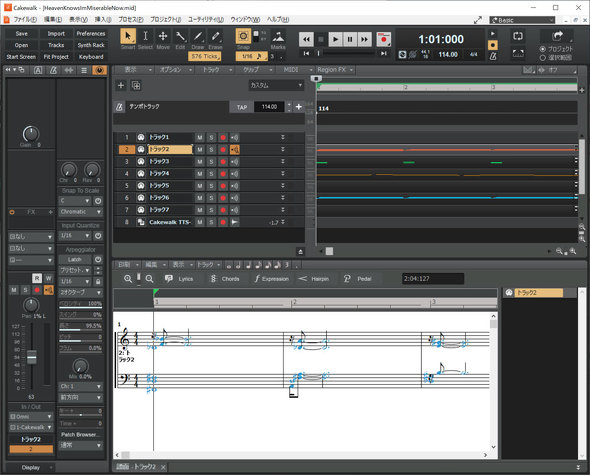Open the Basic workspace dropdown

pos(522,20)
